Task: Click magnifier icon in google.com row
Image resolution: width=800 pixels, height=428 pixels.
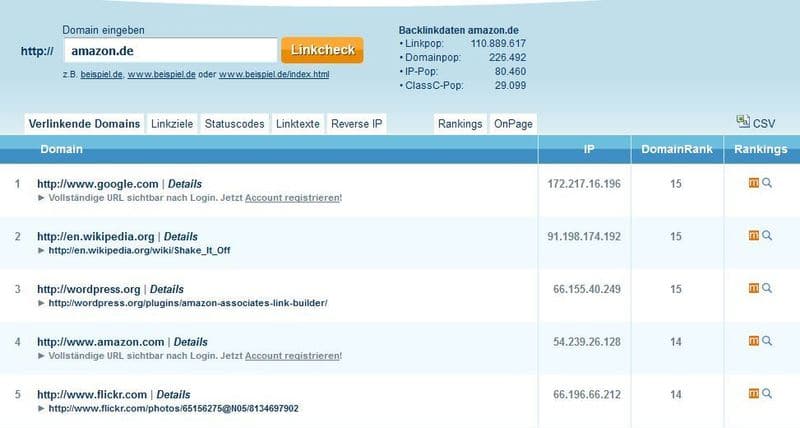Action: coord(767,183)
